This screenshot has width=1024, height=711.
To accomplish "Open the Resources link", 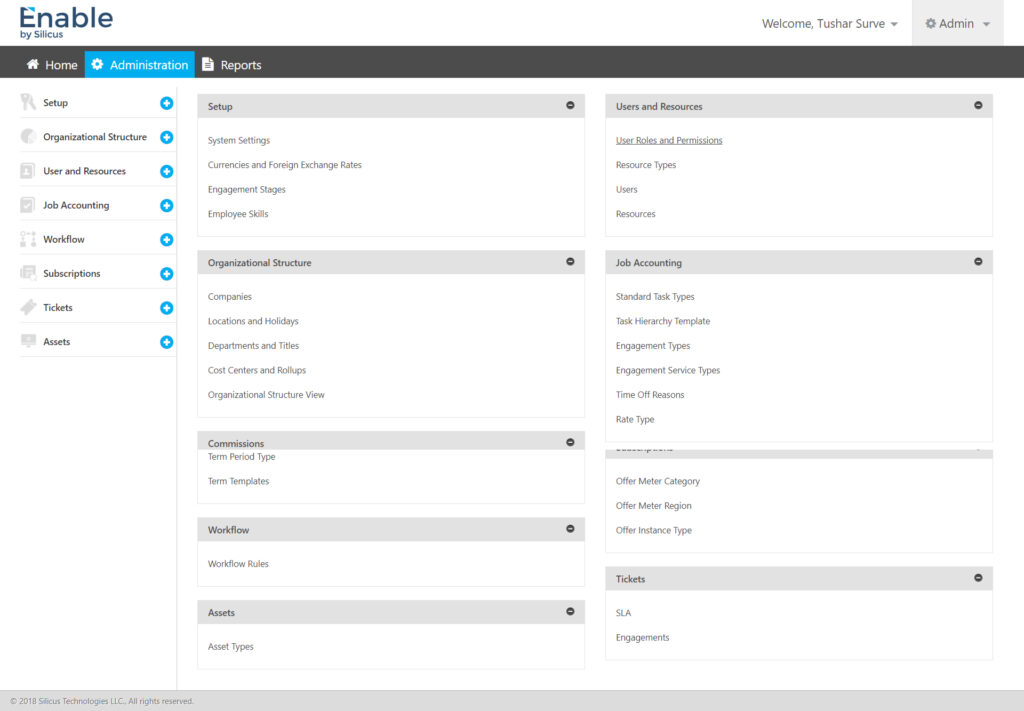I will [x=635, y=214].
